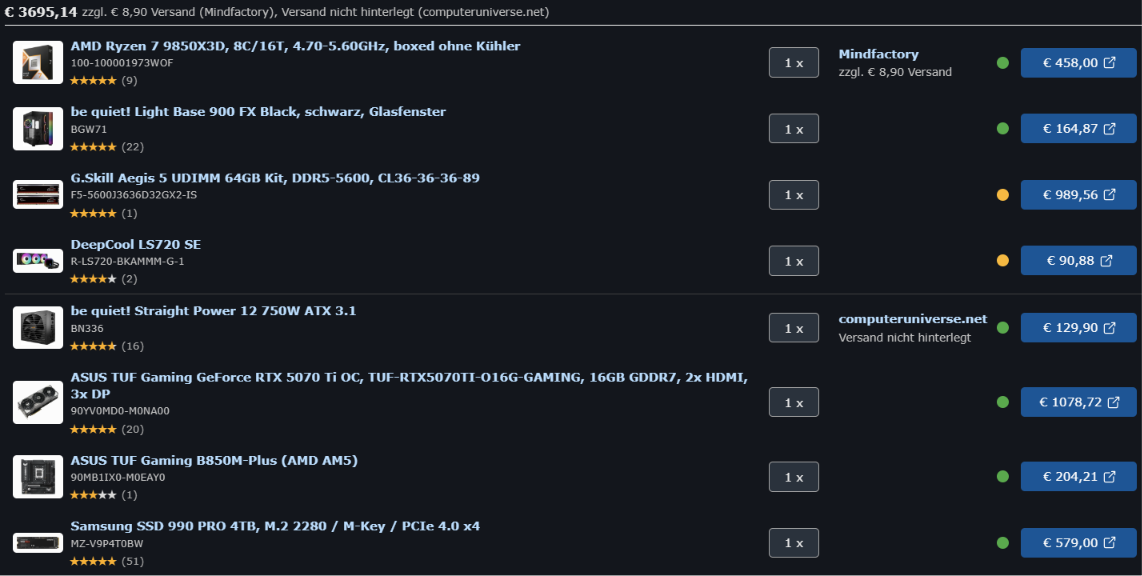Open the € 1078,72 offer for the RTX 5070 Ti
Viewport: 1142px width, 576px height.
coord(1079,402)
